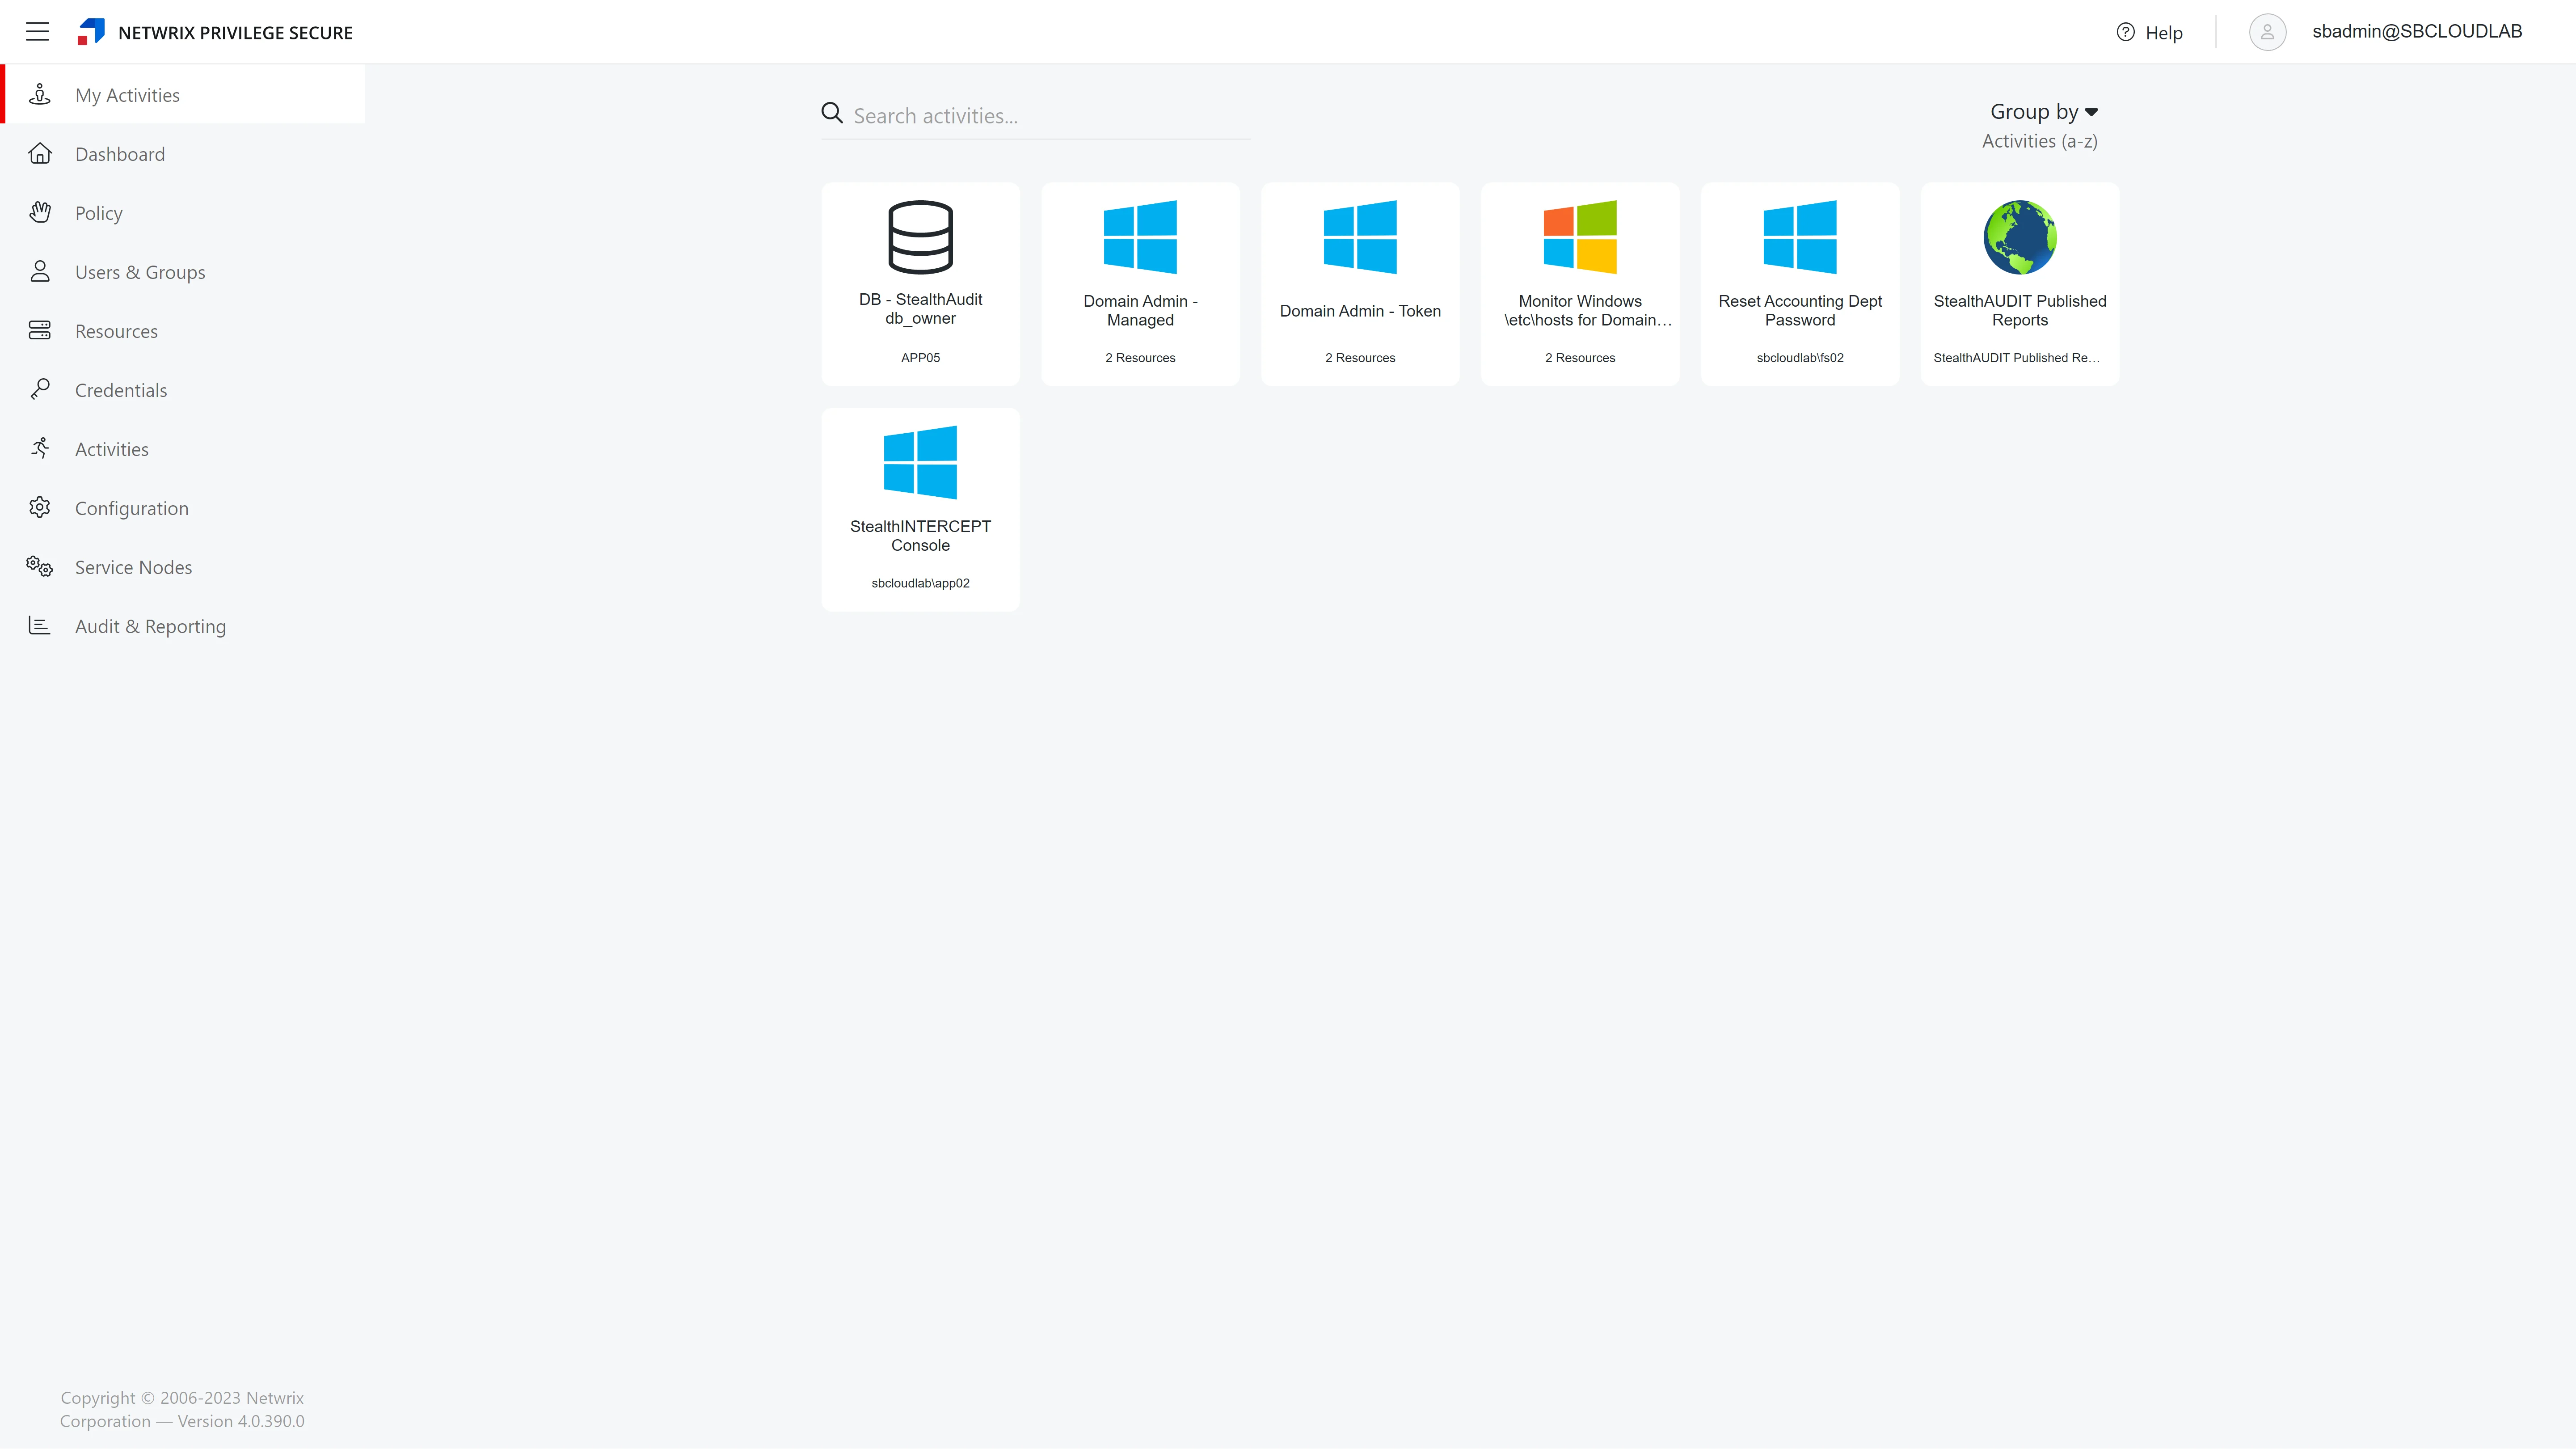
Task: Click the Dashboard home icon
Action: coord(40,153)
